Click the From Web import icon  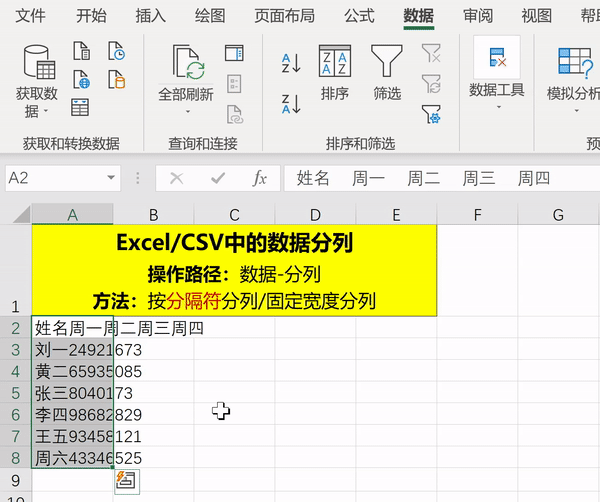click(82, 79)
